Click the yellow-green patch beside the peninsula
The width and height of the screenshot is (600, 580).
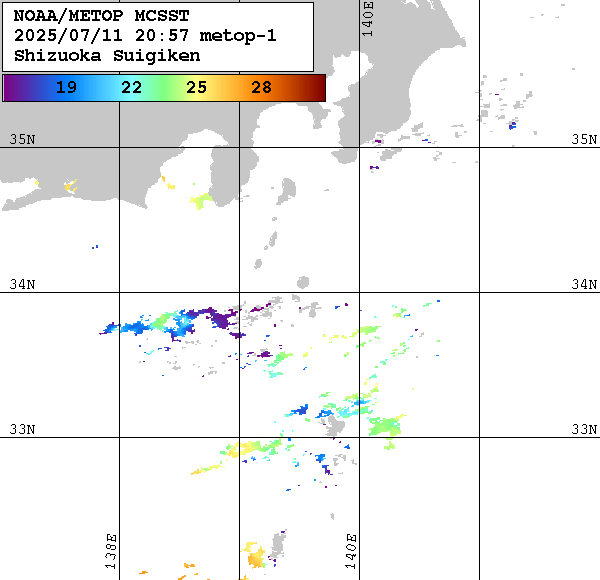[x=202, y=200]
